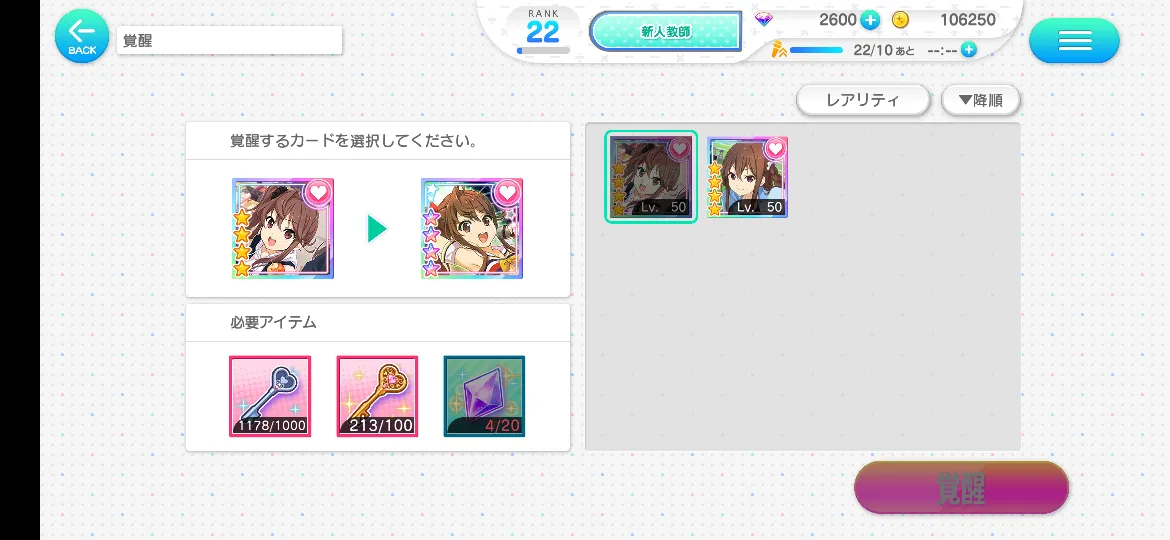This screenshot has width=1170, height=540.
Task: Go back with the BACK arrow button
Action: (x=82, y=36)
